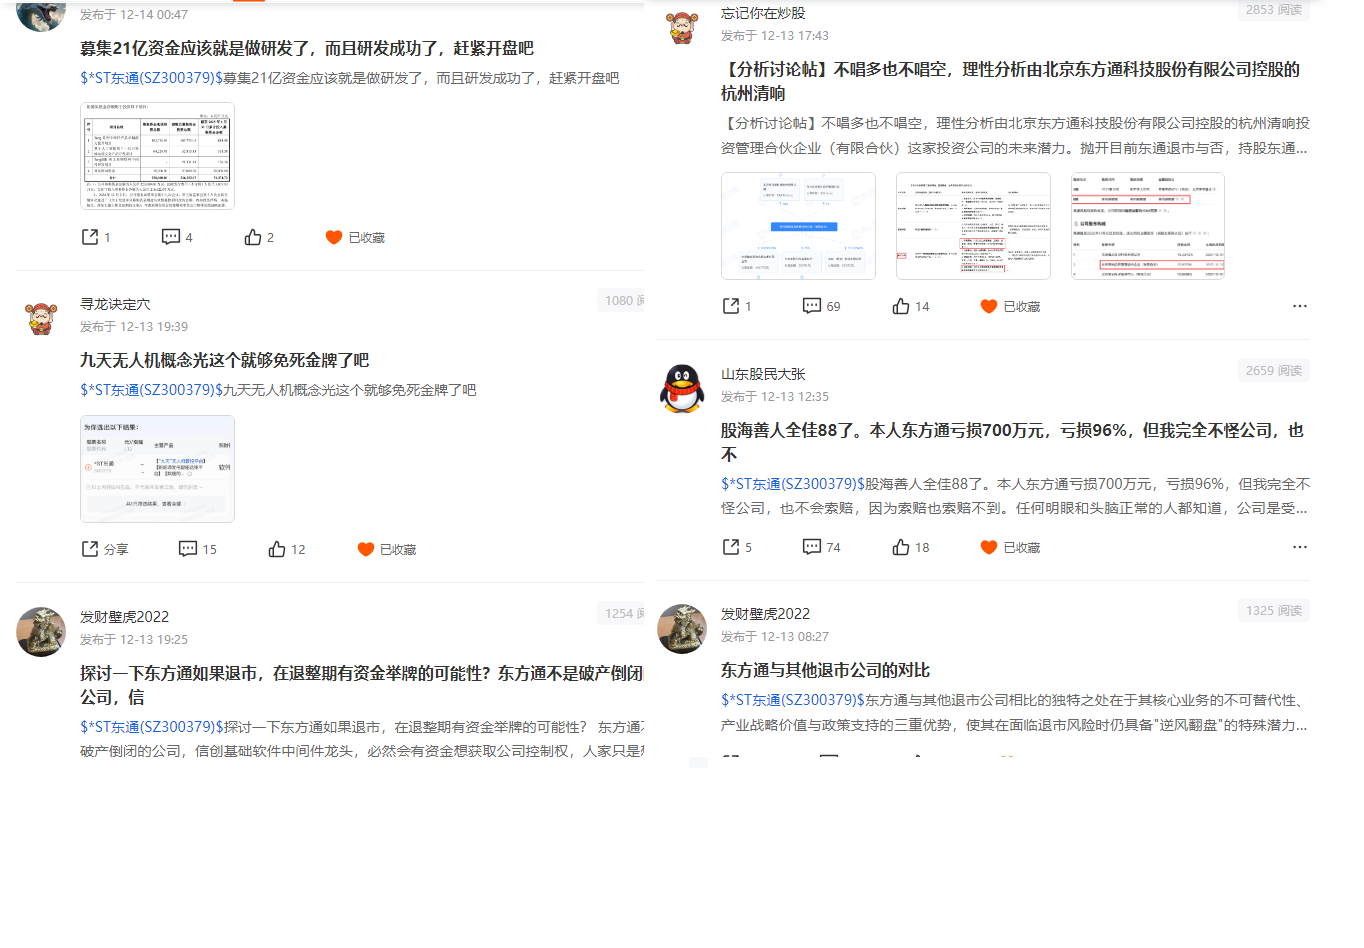1364x948 pixels.
Task: Open post title 【分析讨论帖】不唱多也不唱空
Action: (x=1011, y=81)
